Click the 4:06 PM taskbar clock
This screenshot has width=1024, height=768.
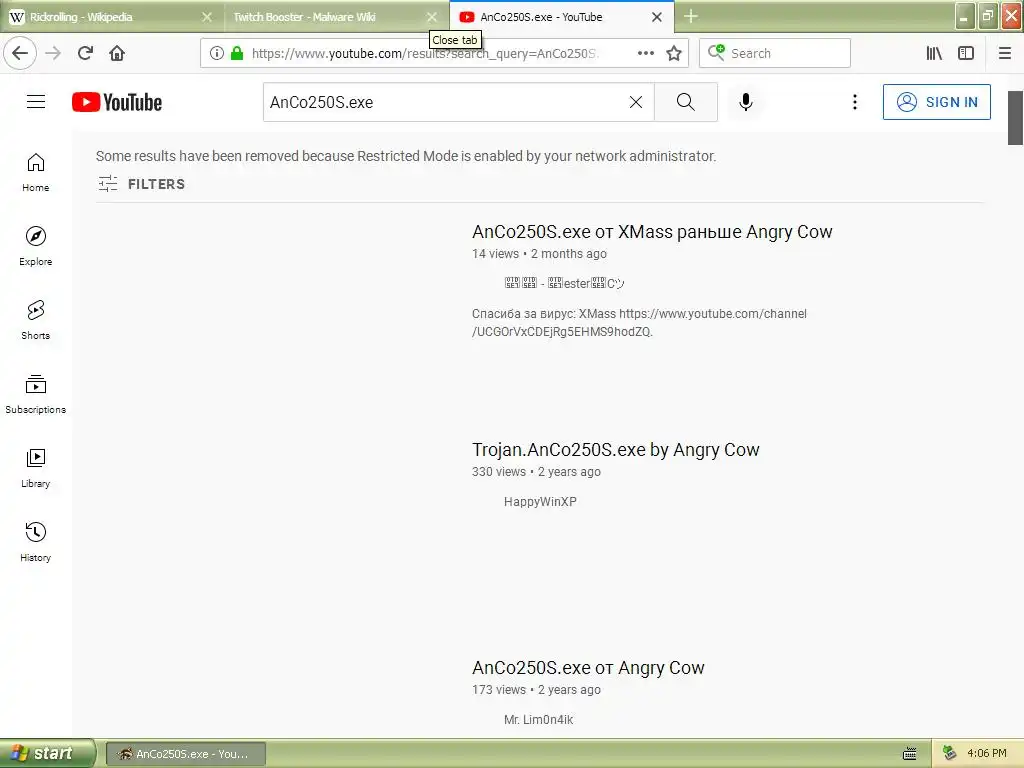pos(986,754)
